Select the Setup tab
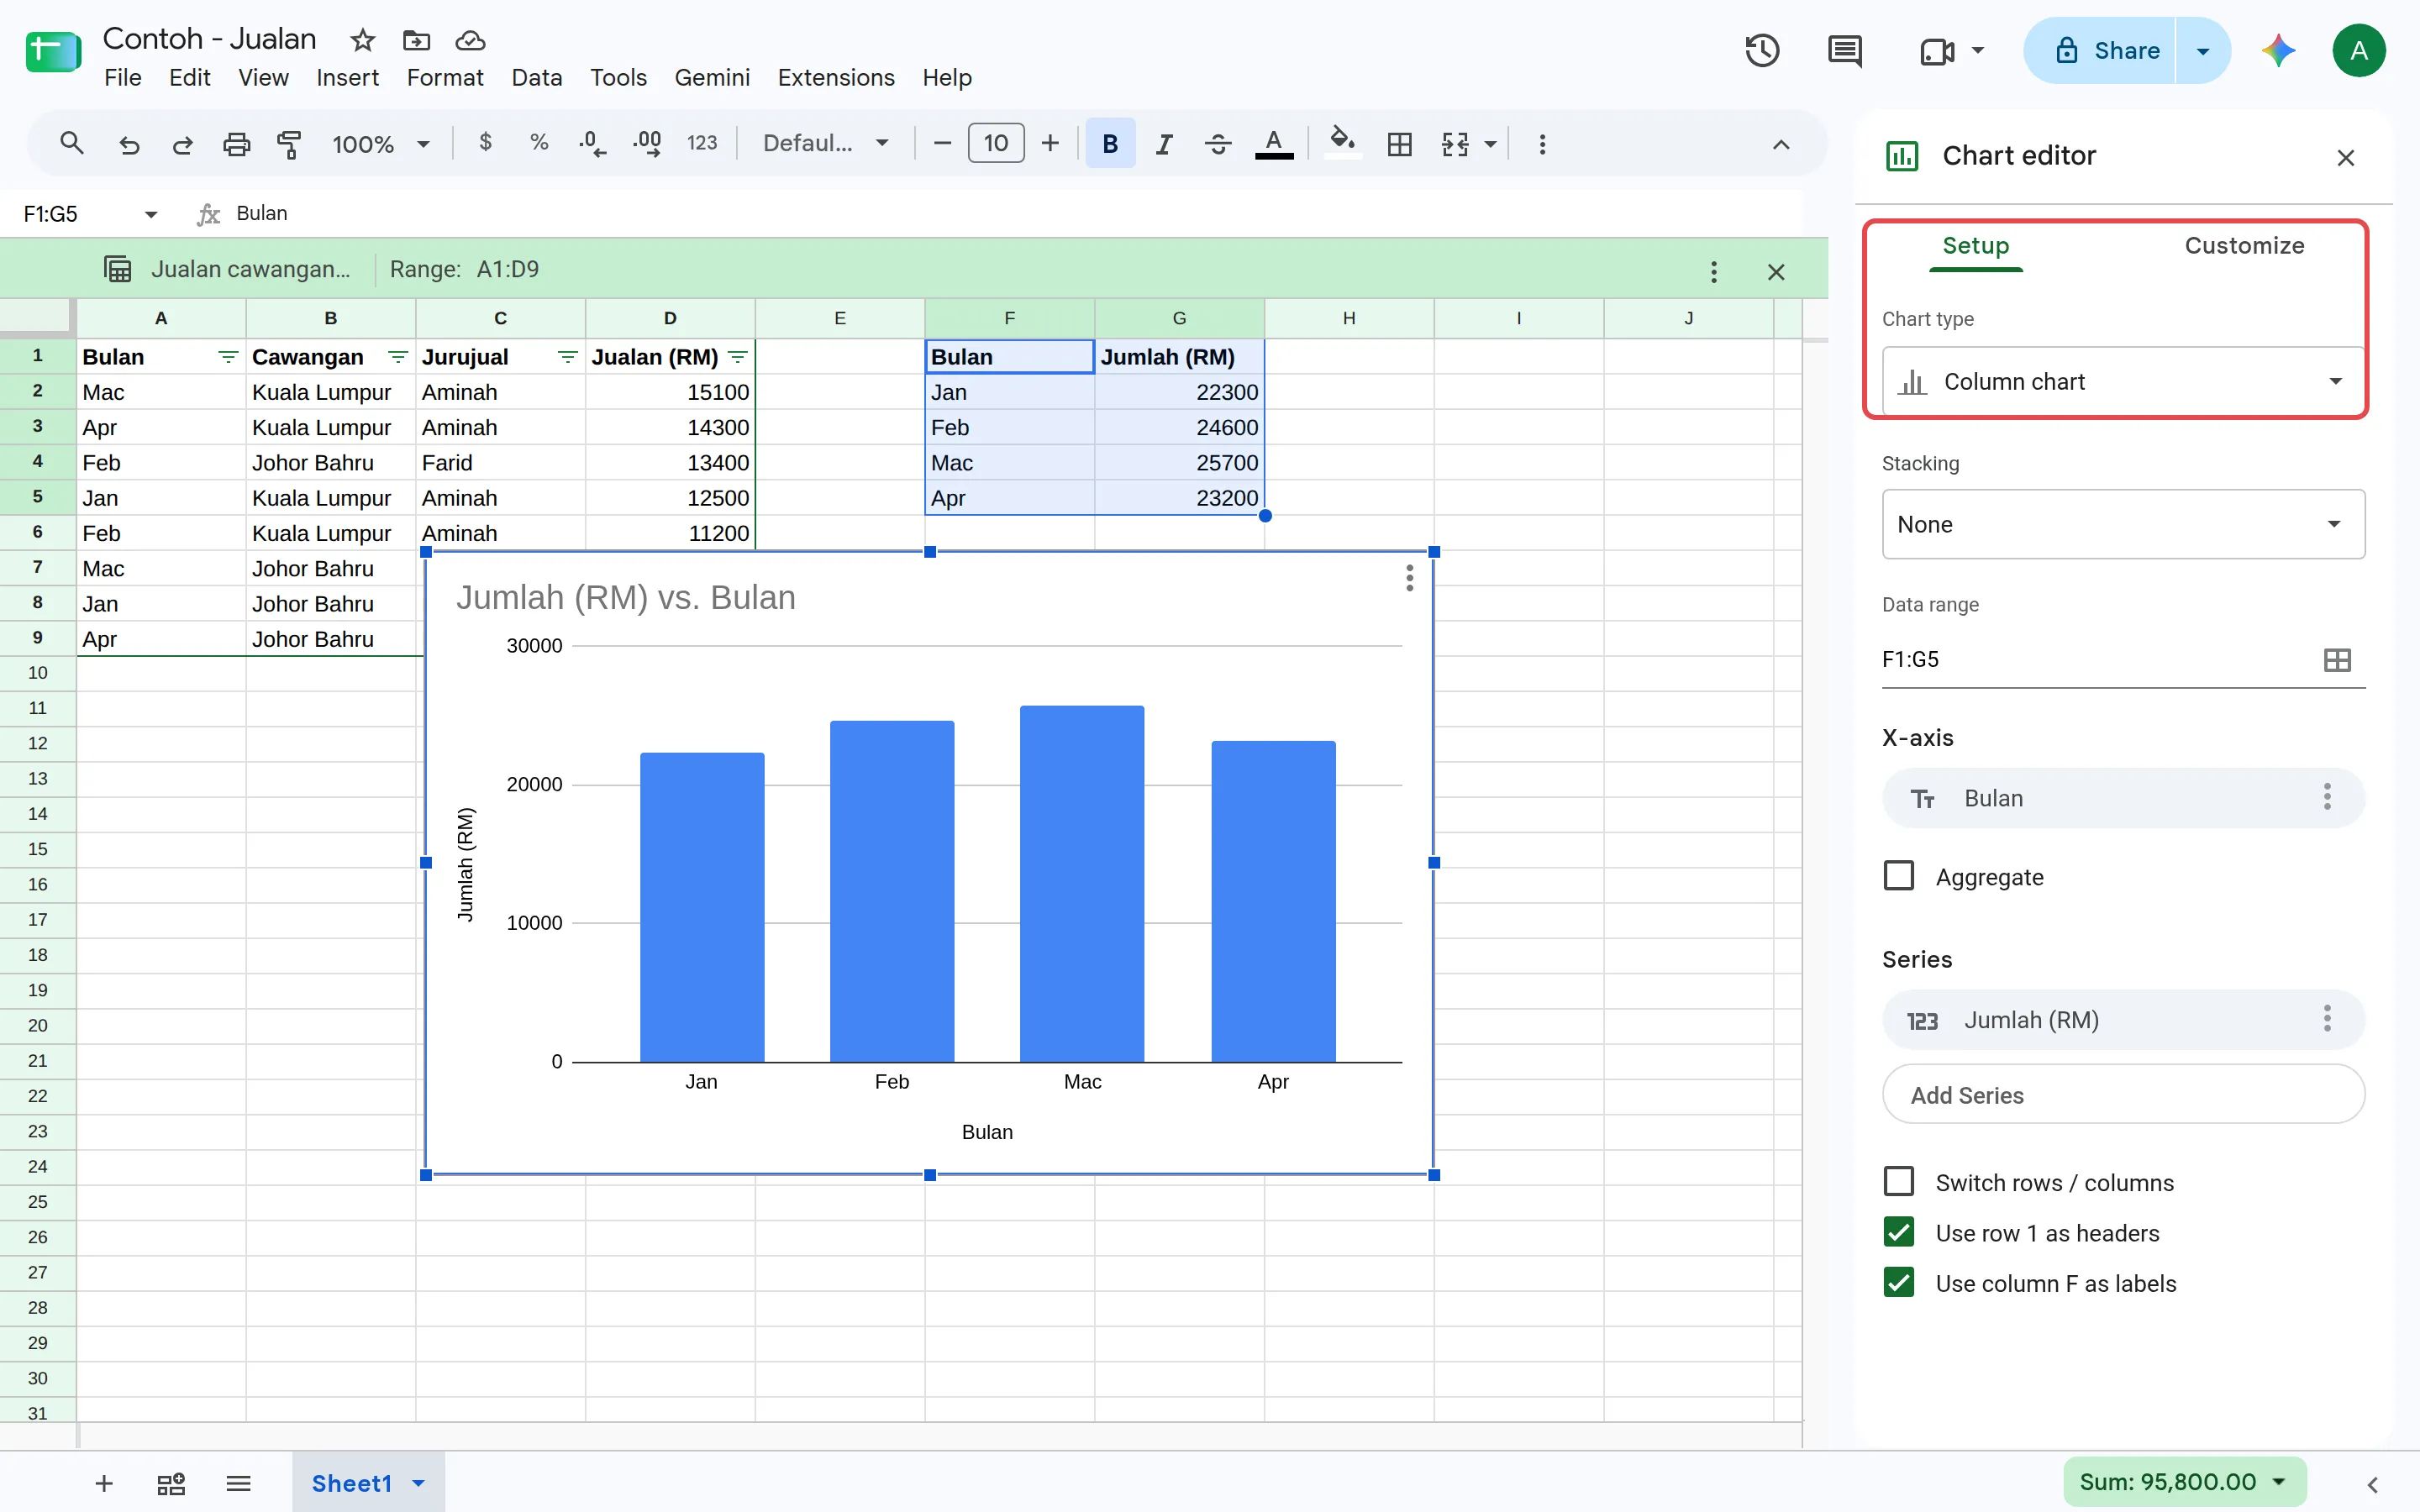2420x1512 pixels. pyautogui.click(x=1975, y=246)
